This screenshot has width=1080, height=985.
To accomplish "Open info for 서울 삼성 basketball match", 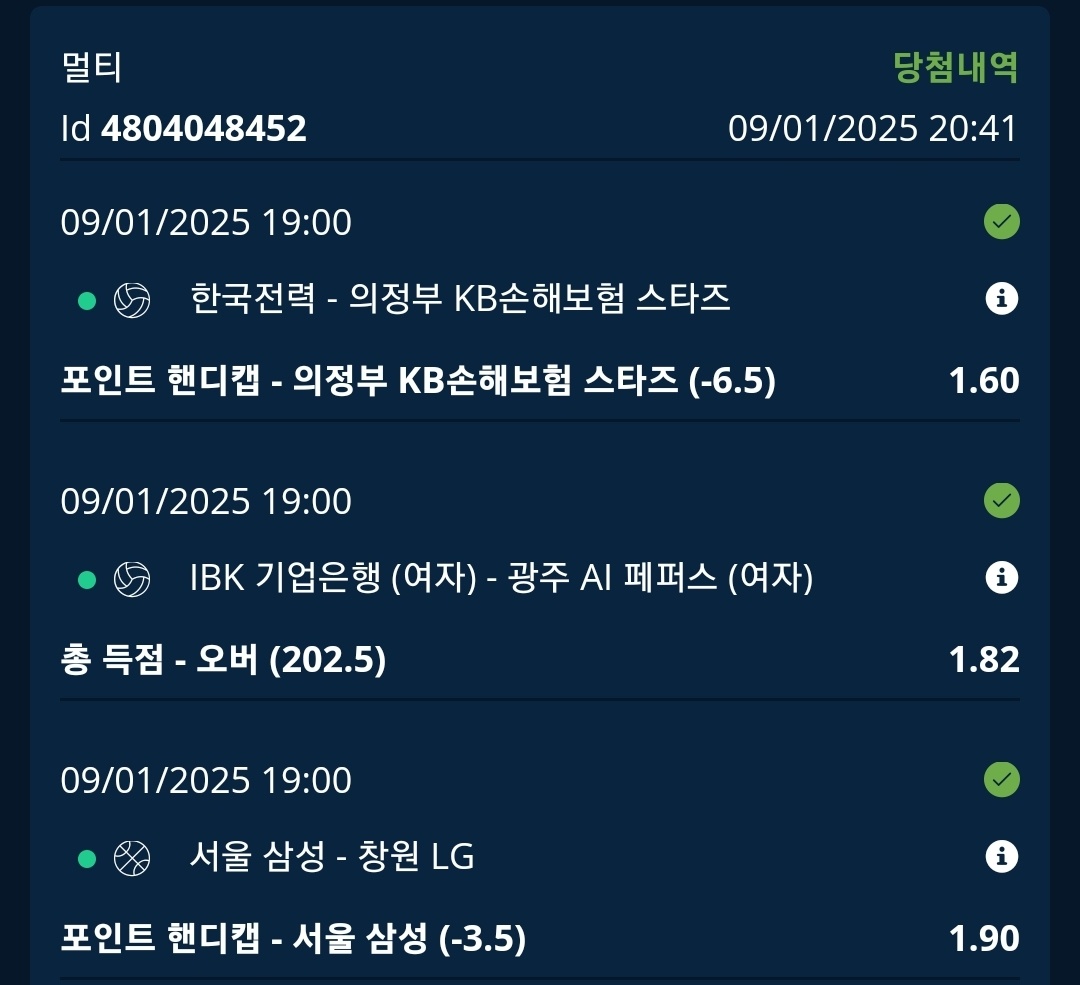I will point(1001,857).
